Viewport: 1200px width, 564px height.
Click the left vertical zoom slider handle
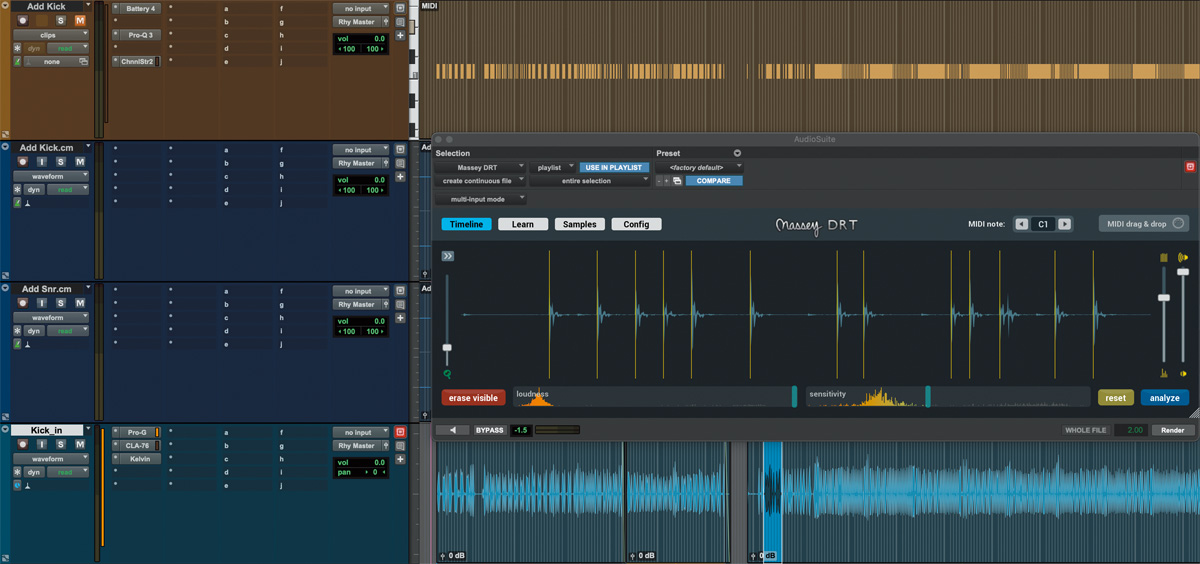pos(447,347)
